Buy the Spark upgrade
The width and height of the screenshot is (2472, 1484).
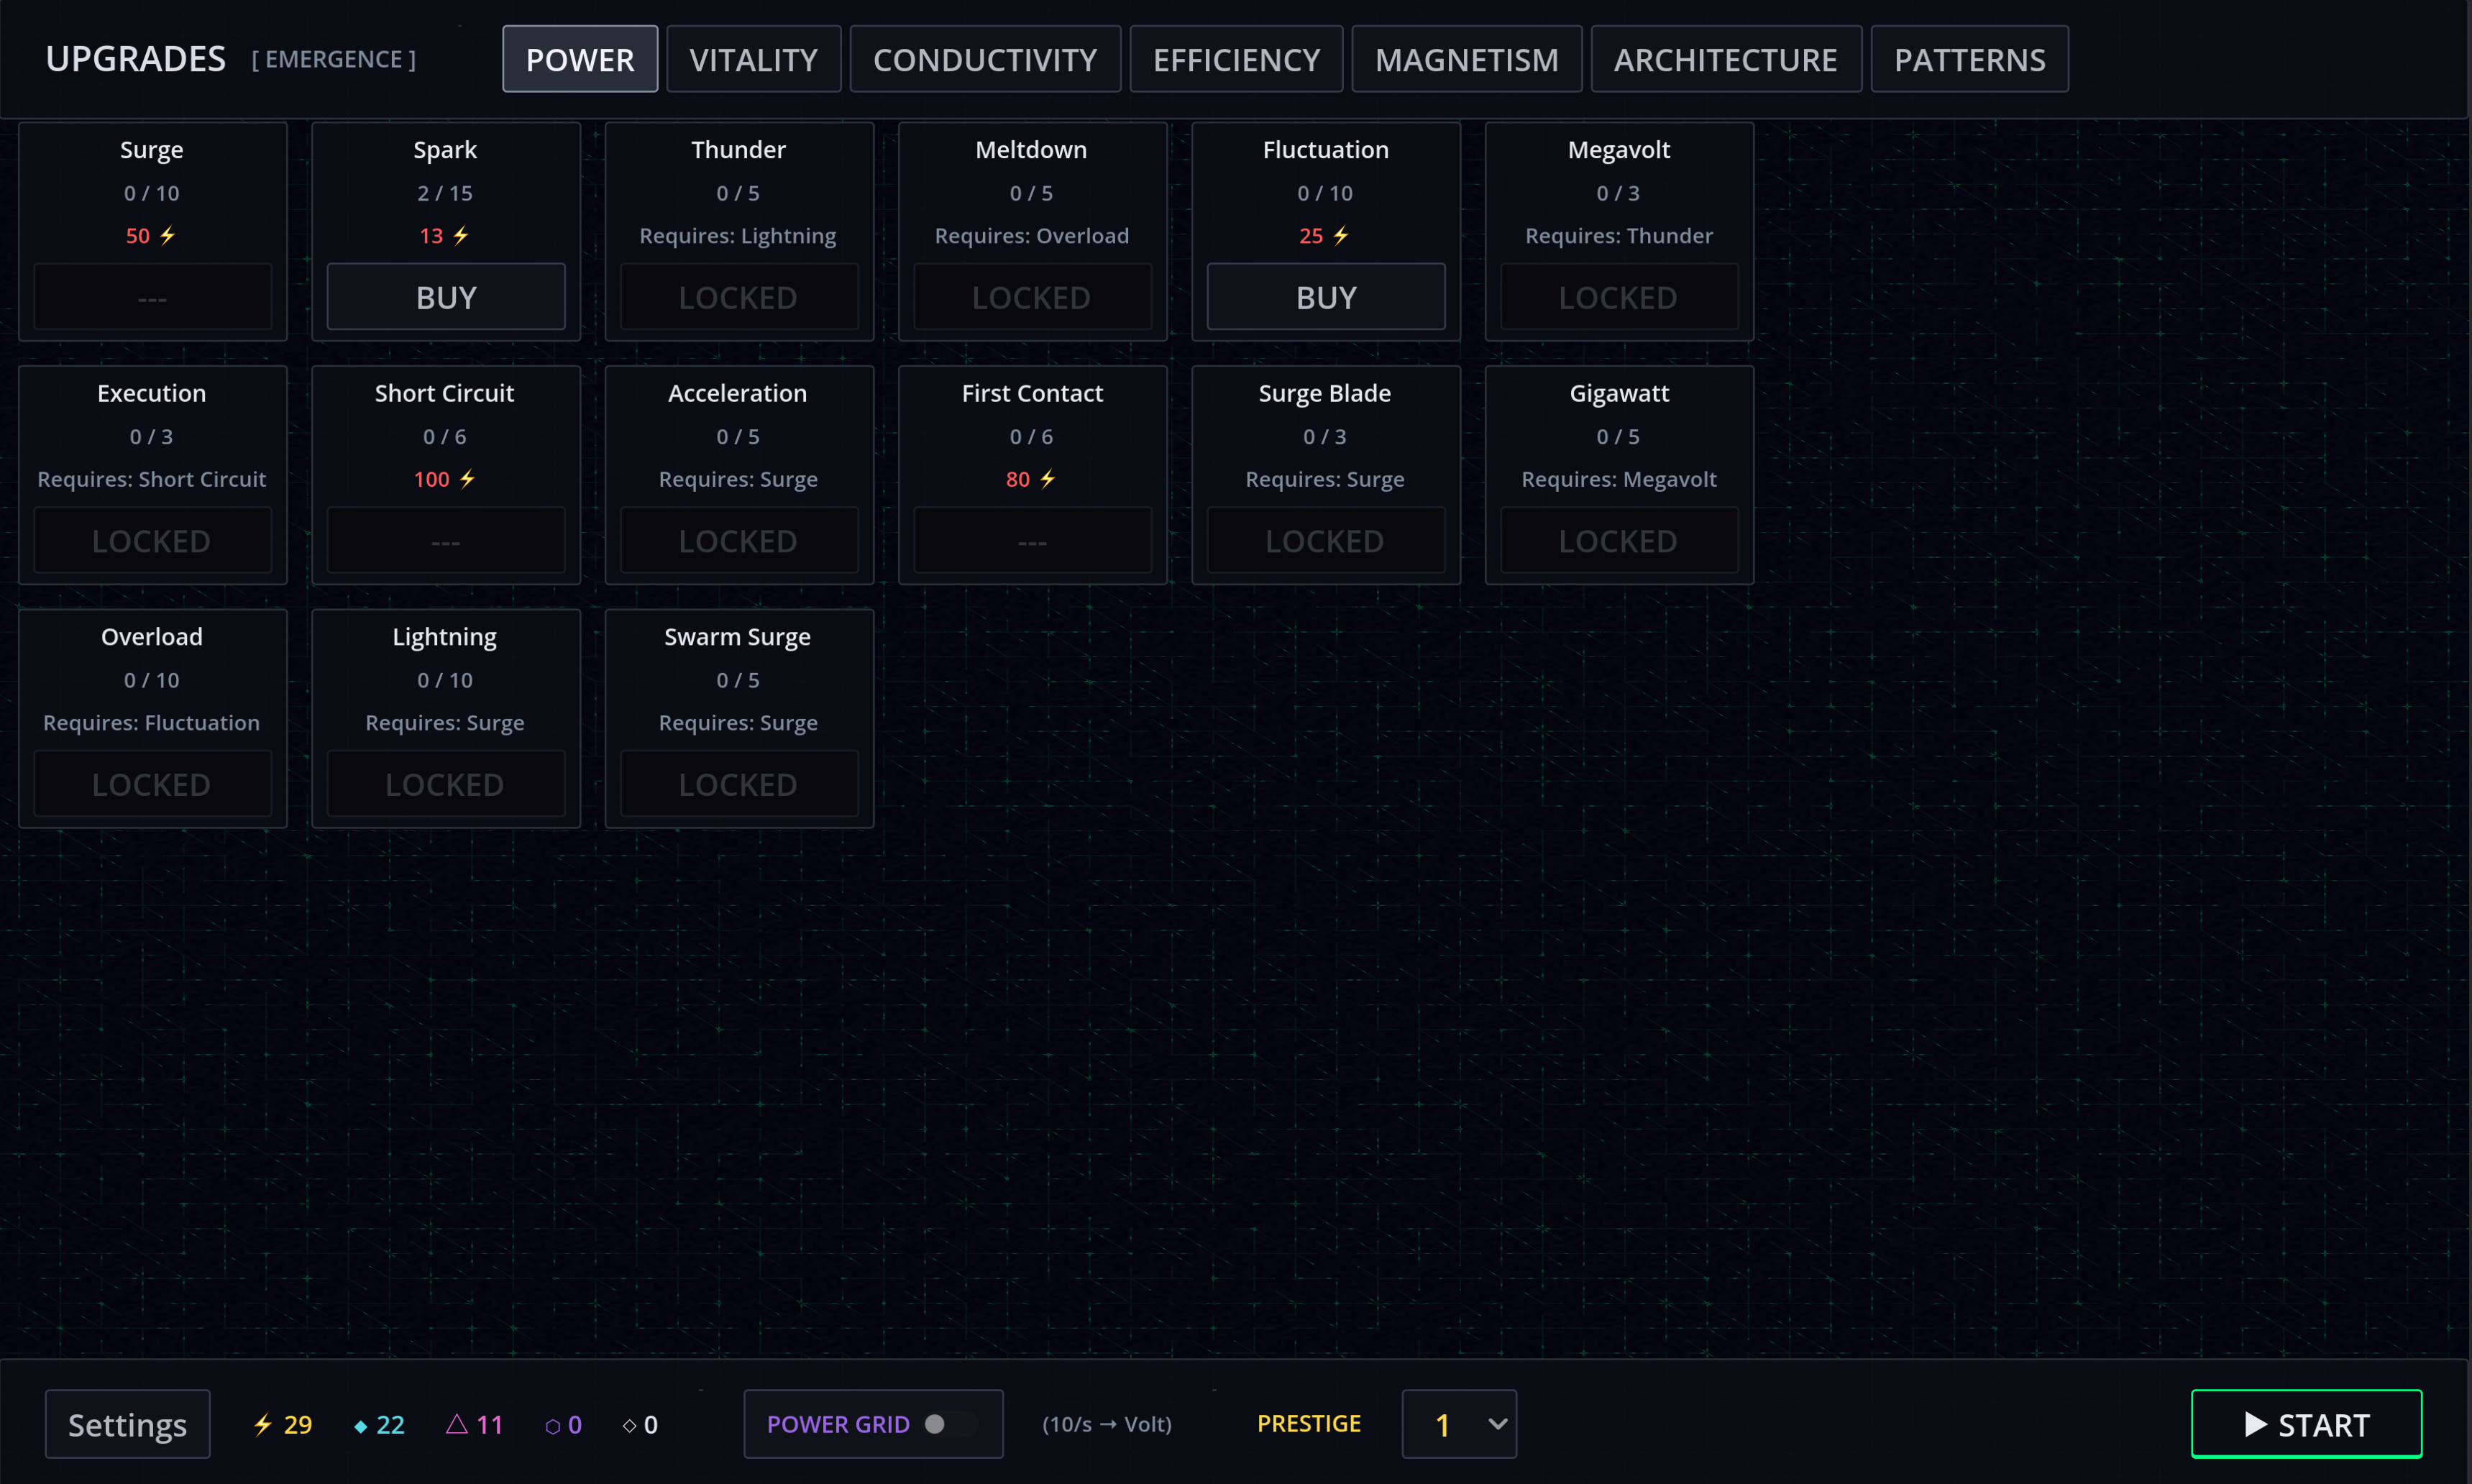point(446,297)
